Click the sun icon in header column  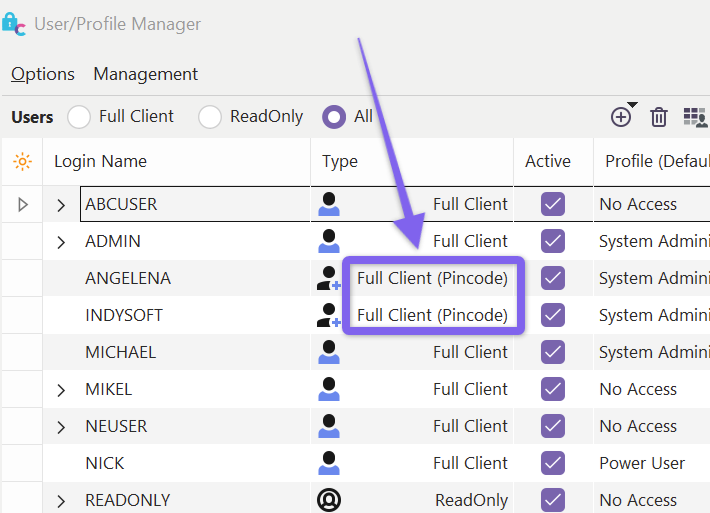22,161
